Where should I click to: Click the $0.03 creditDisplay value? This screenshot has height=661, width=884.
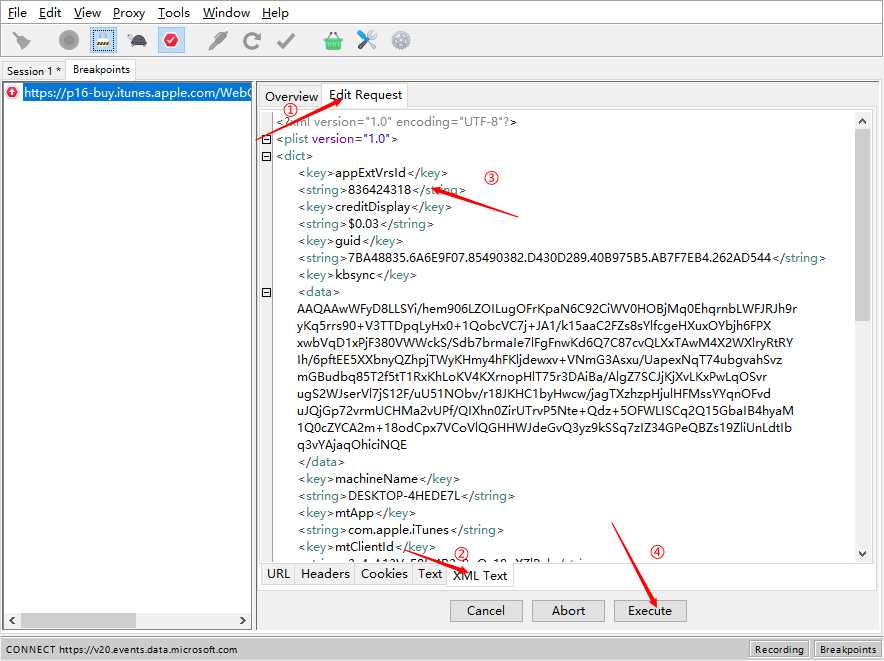pyautogui.click(x=364, y=224)
